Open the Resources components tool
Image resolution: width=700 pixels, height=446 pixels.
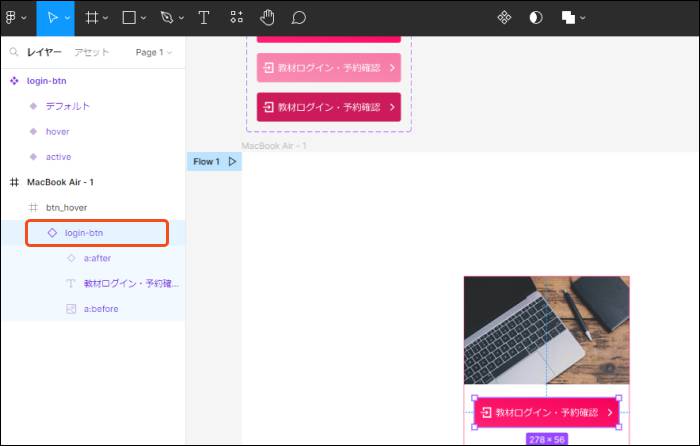tap(236, 17)
